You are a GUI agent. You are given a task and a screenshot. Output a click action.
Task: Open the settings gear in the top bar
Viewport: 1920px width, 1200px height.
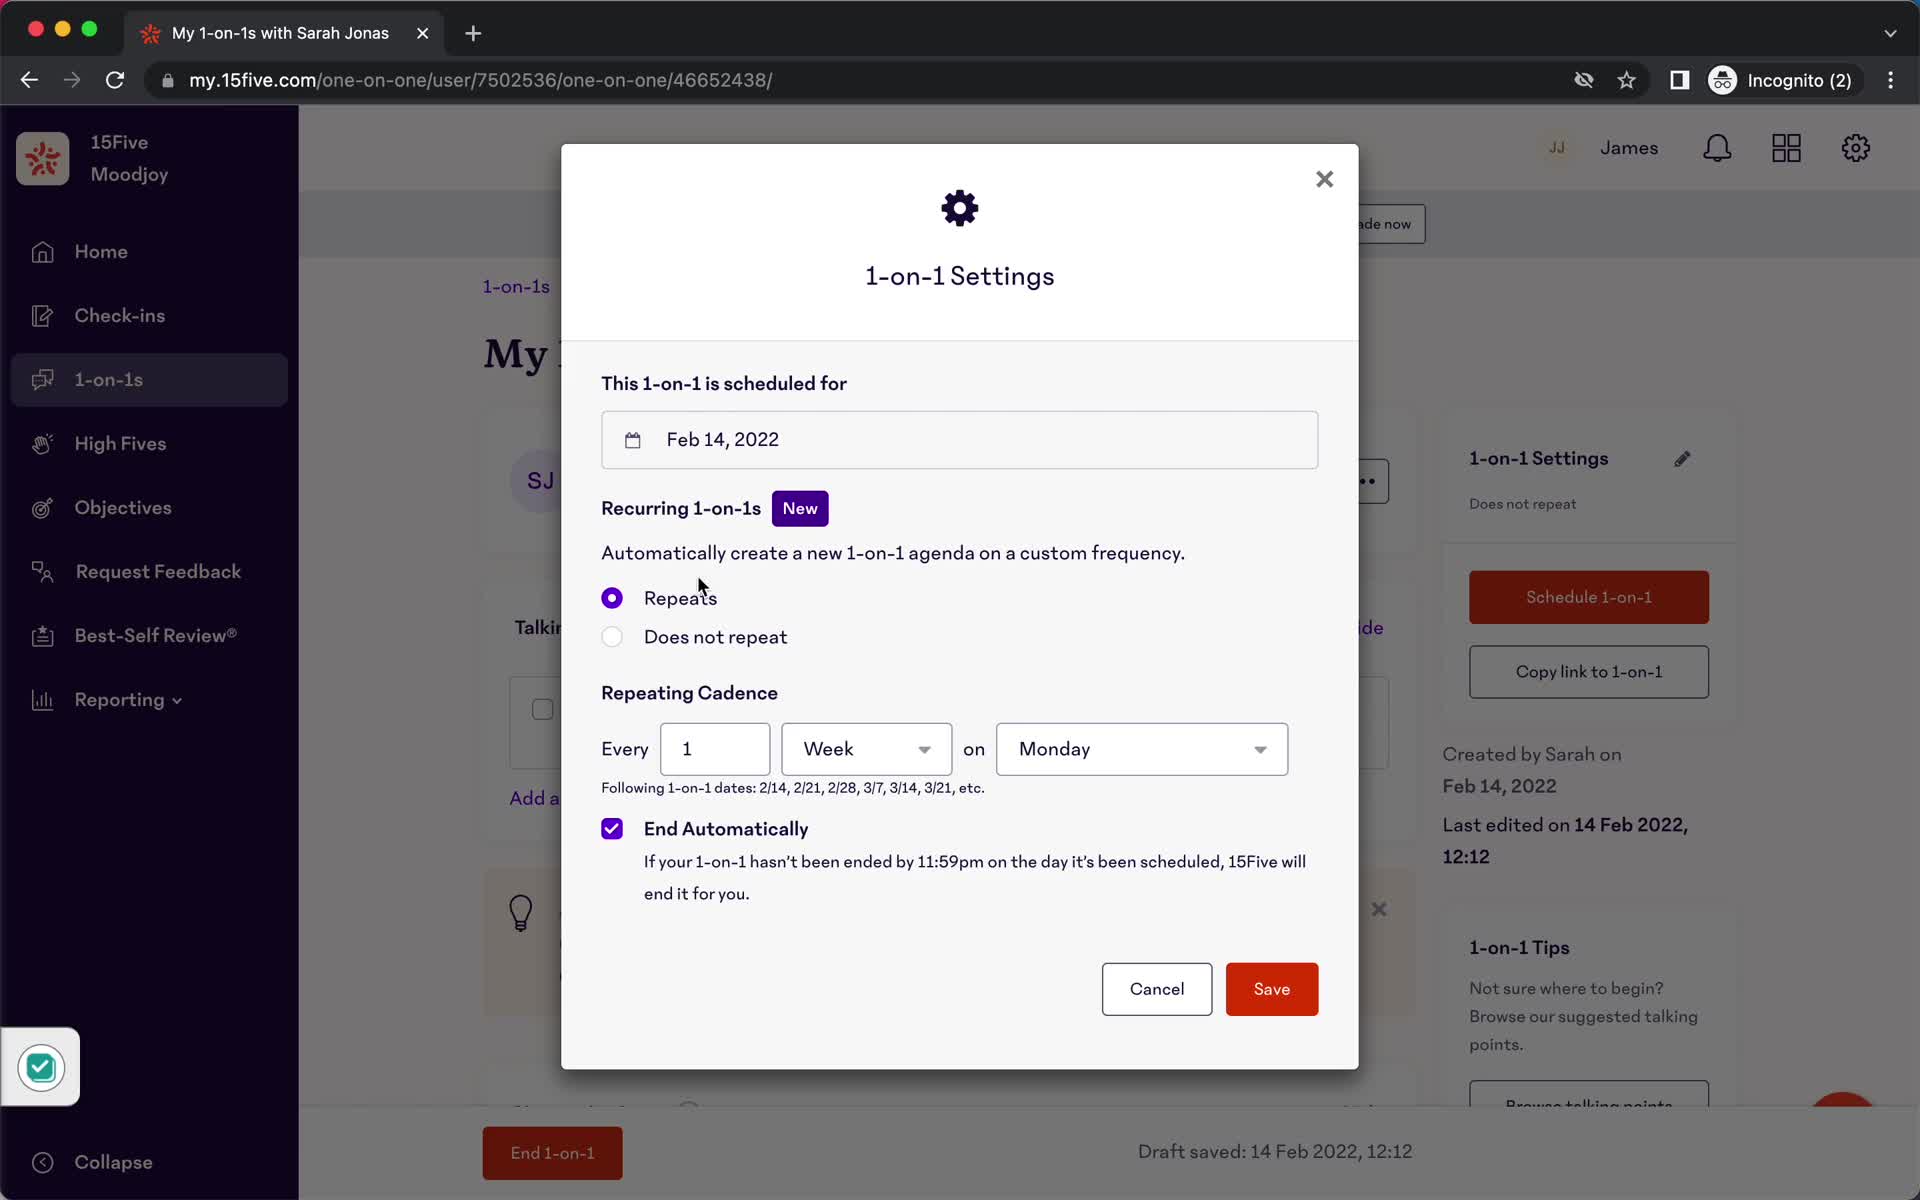click(x=1855, y=148)
